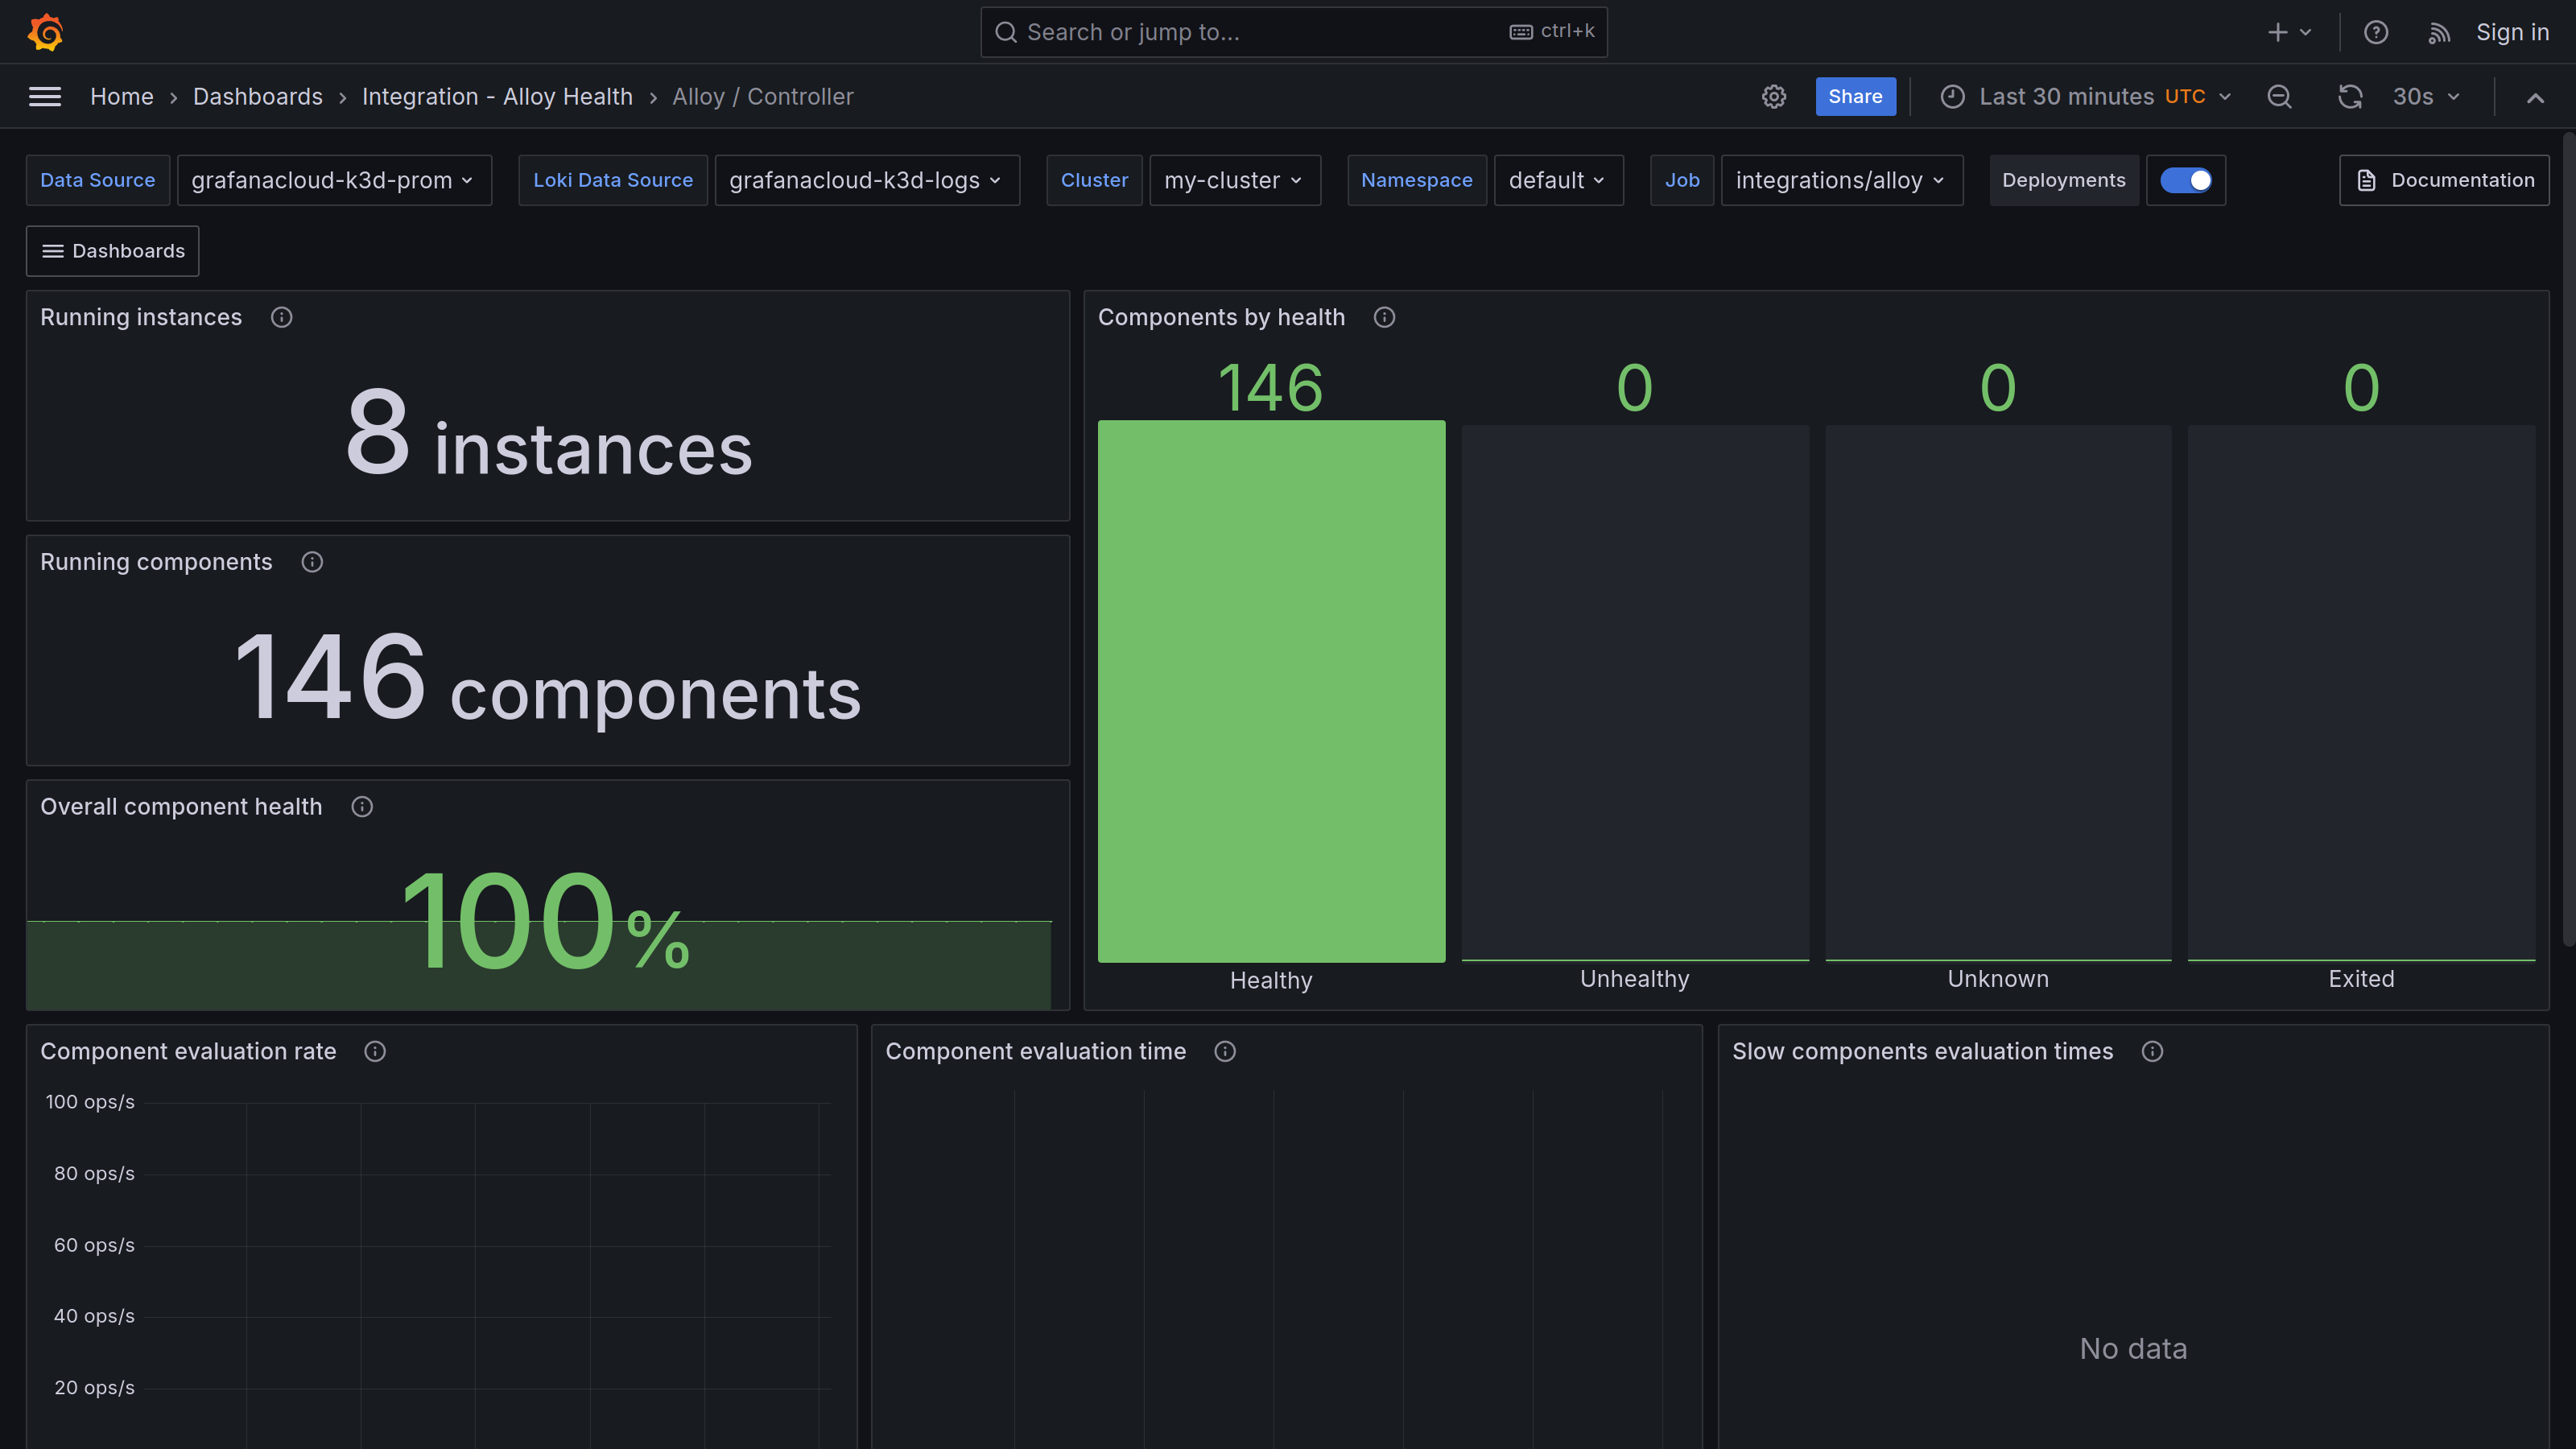Zoom out the time range with magnifier icon
The image size is (2576, 1449).
pyautogui.click(x=2280, y=96)
